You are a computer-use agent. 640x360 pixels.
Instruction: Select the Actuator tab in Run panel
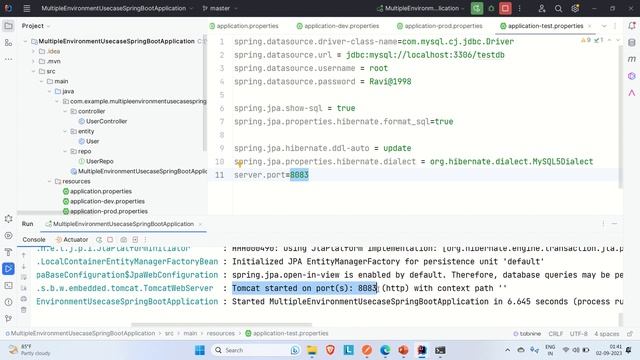pyautogui.click(x=72, y=240)
